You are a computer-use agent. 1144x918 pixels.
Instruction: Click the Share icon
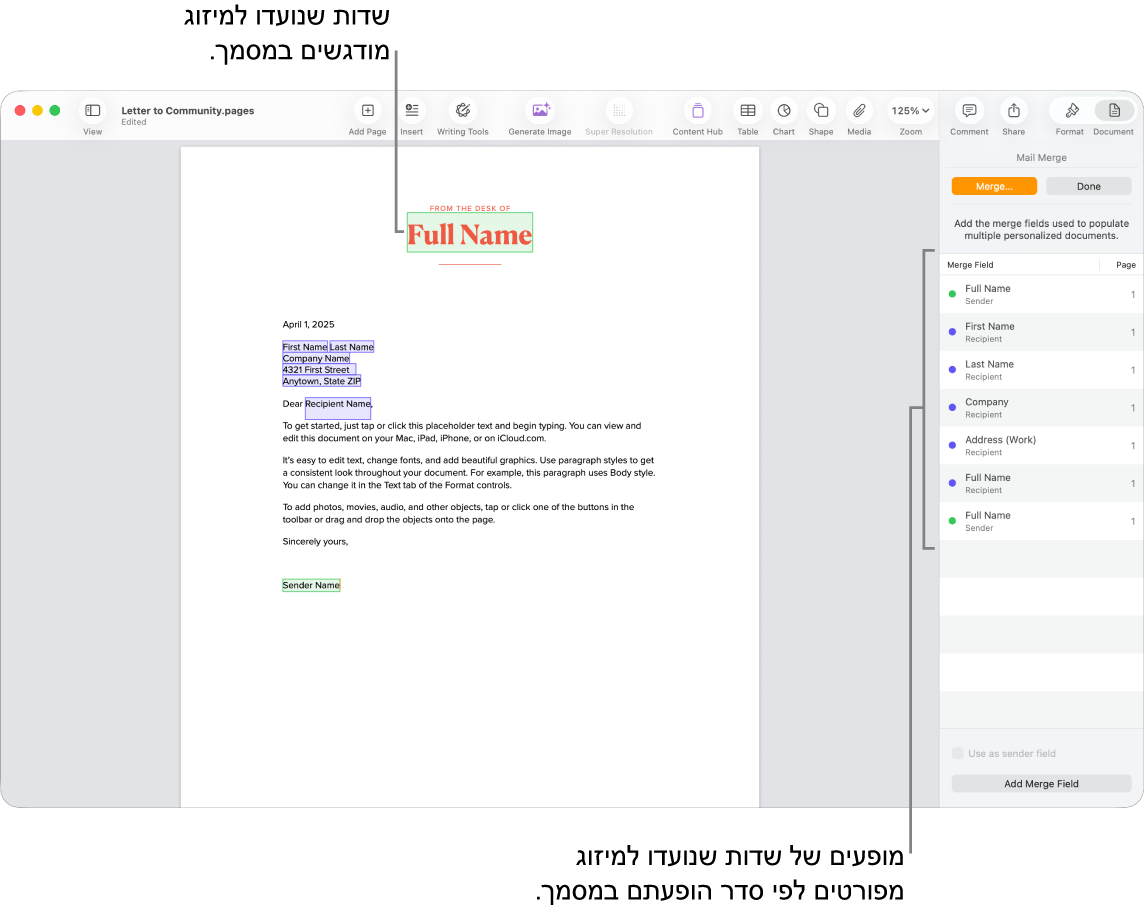(x=1013, y=111)
